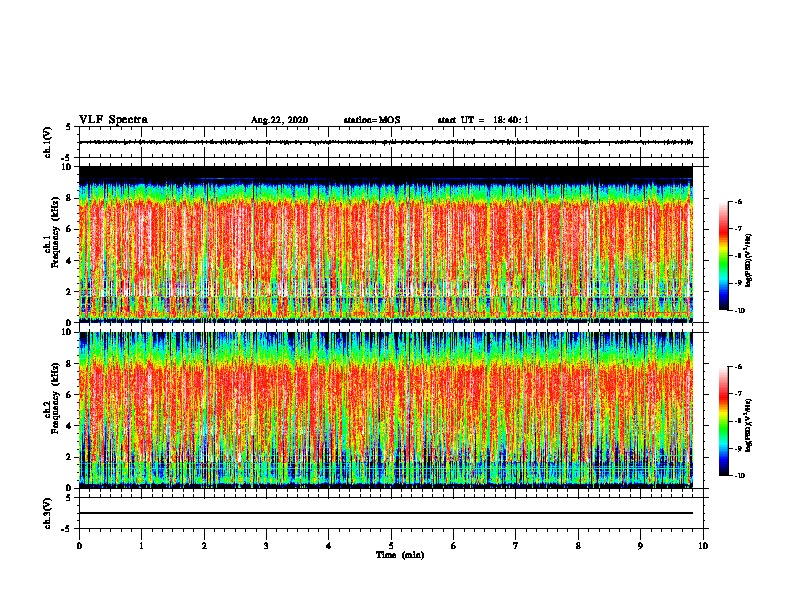Screen dimensions: 792x612
Task: Click the ch.2 spectrogram panel
Action: (386, 410)
